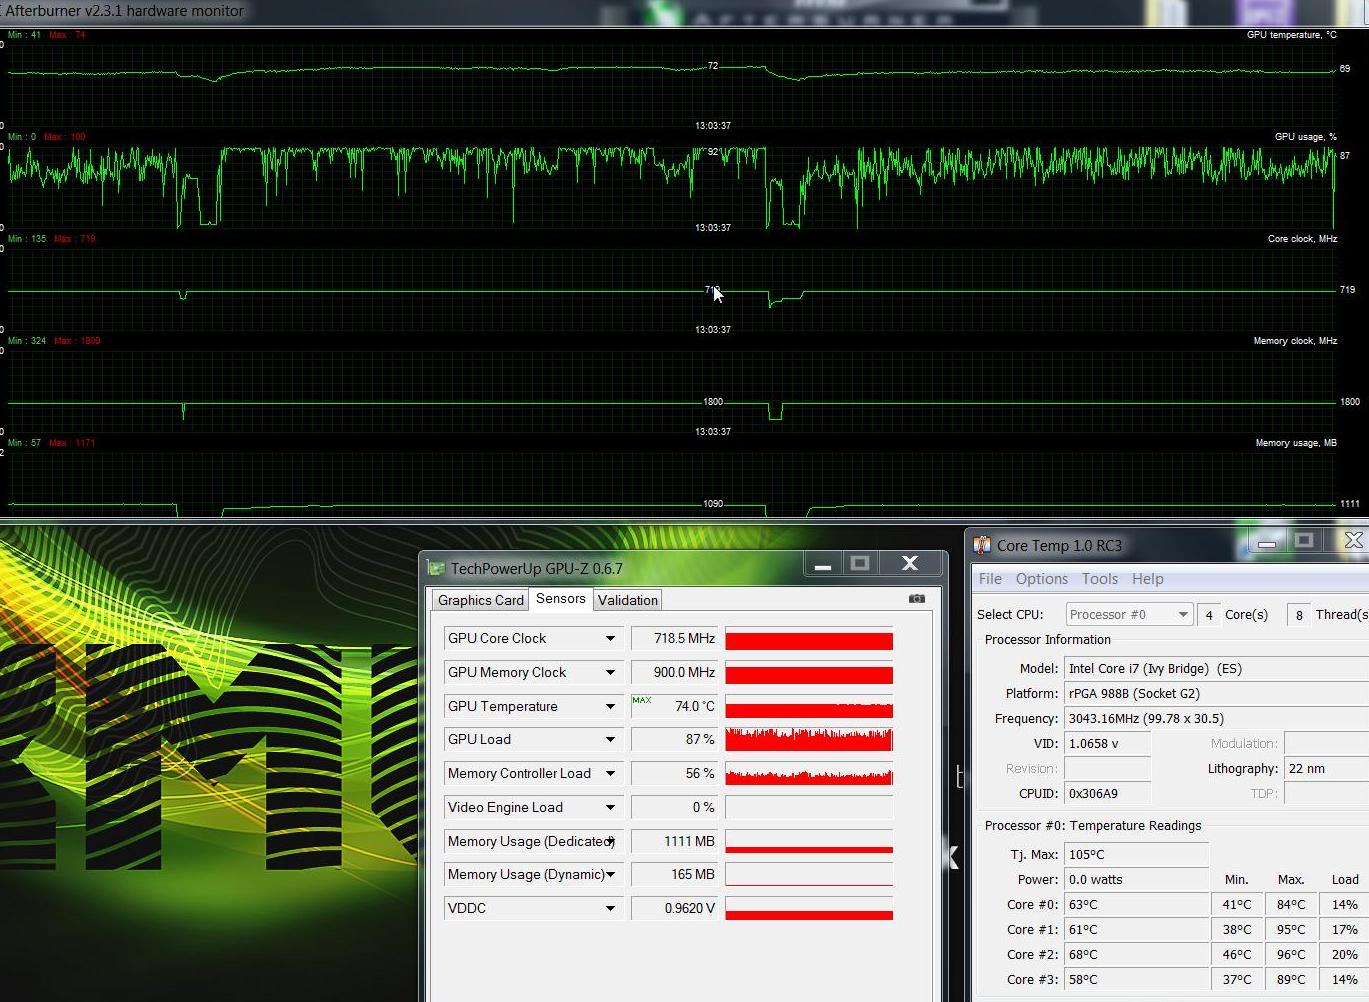Open the Core Temp Help menu

[x=1147, y=578]
